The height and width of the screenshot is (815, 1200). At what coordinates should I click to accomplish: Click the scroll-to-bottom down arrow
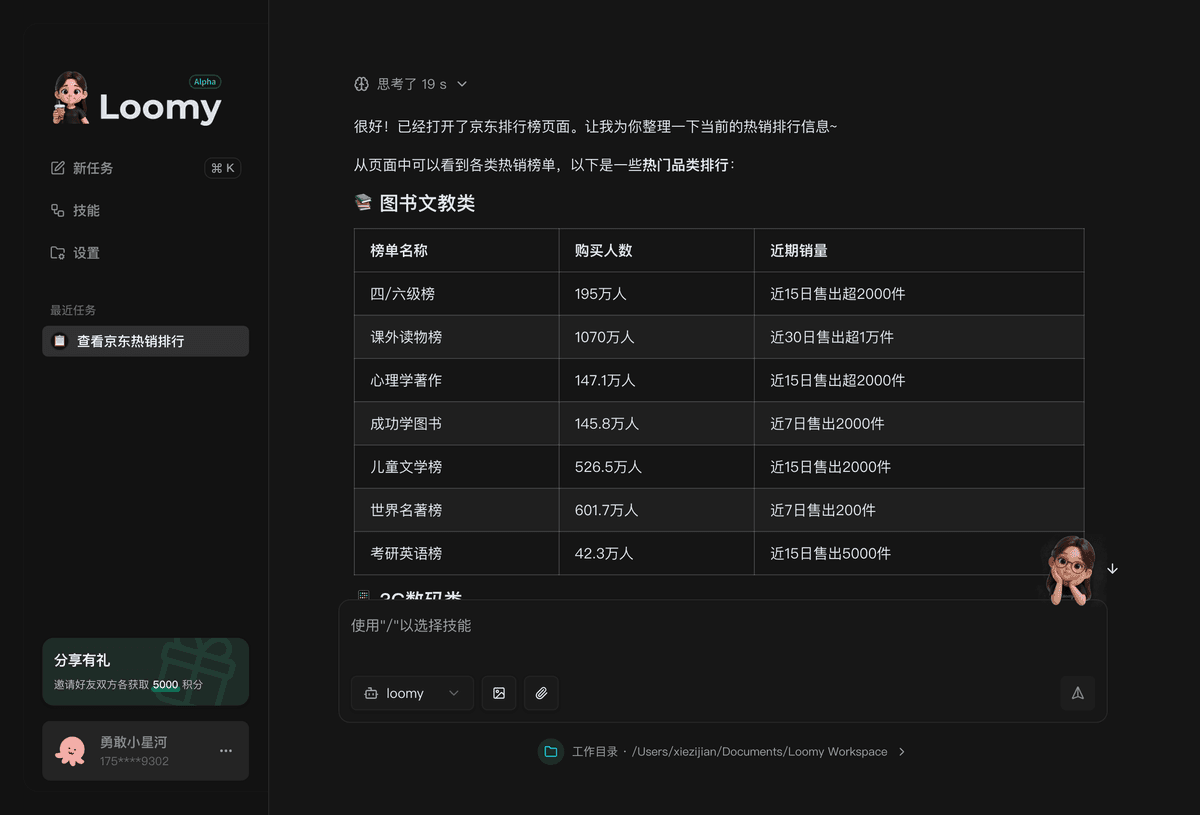(1112, 568)
